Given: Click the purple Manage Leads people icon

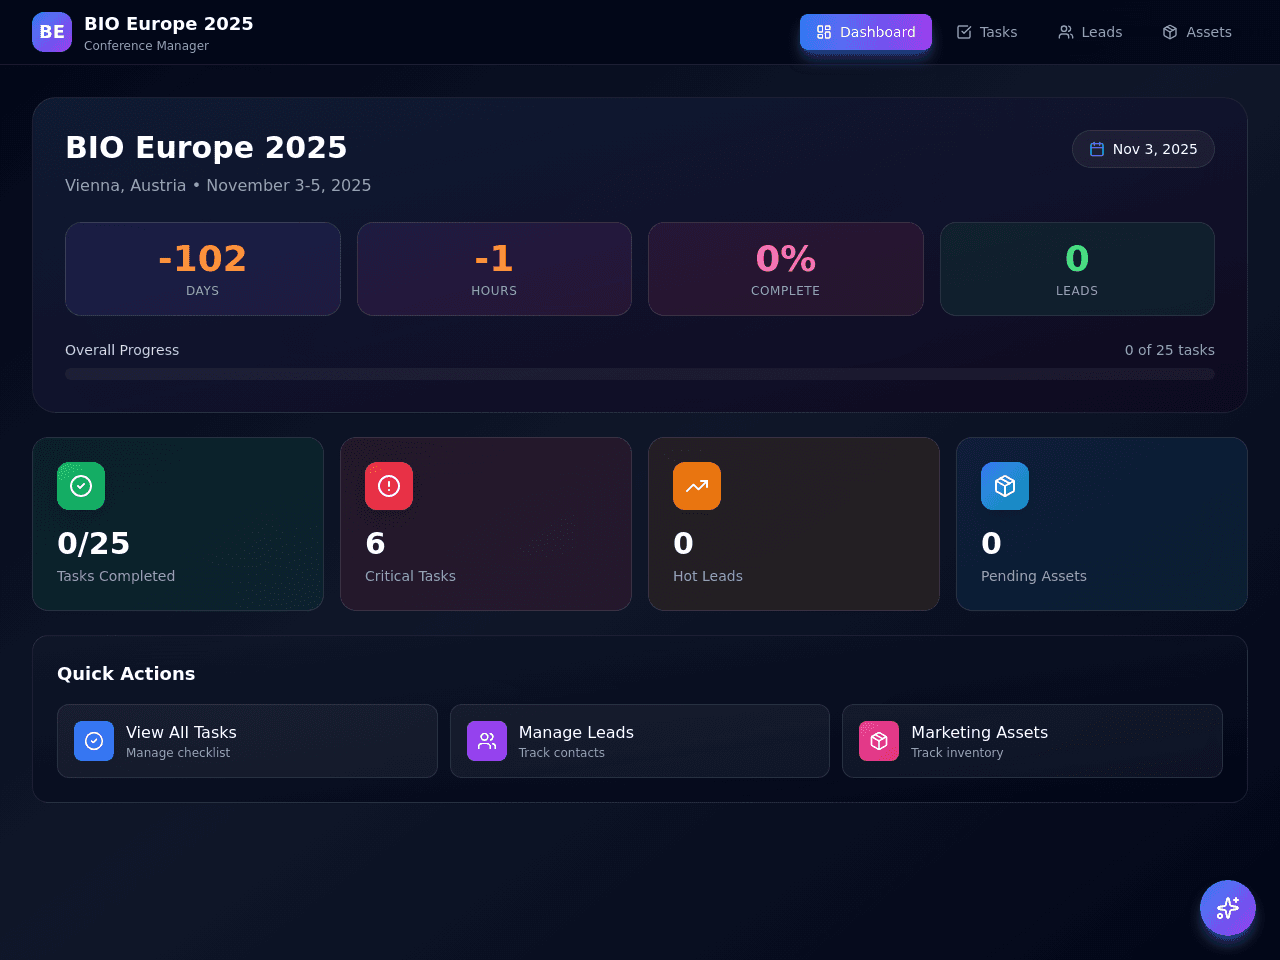Looking at the screenshot, I should pyautogui.click(x=487, y=741).
